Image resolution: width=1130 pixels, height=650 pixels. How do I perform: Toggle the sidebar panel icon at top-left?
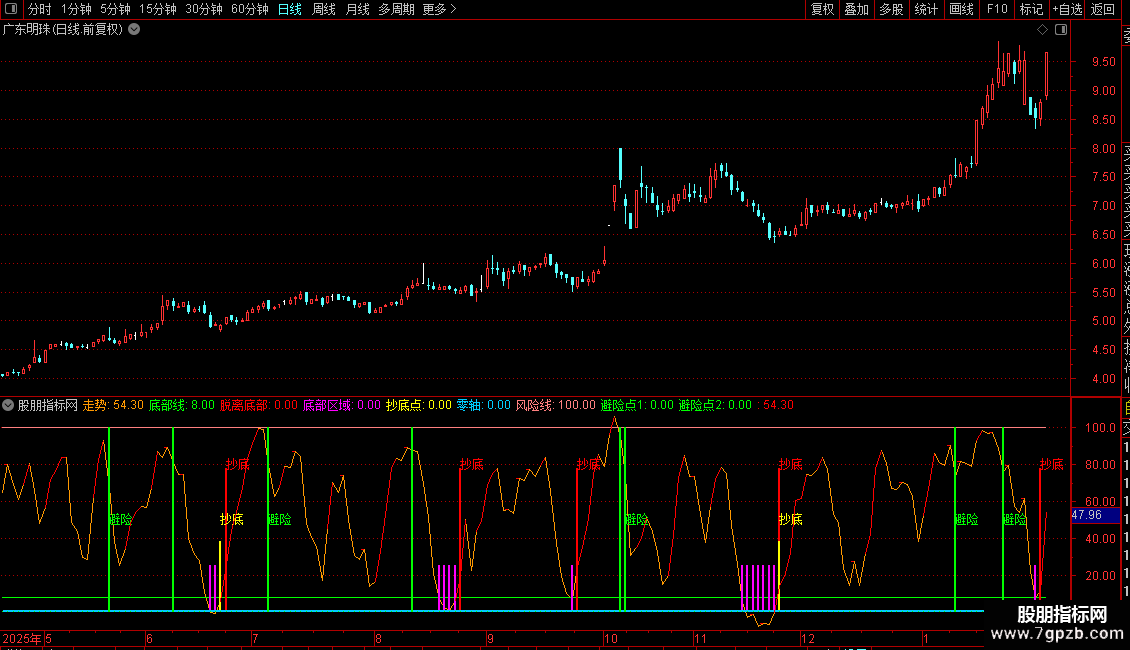click(x=11, y=9)
